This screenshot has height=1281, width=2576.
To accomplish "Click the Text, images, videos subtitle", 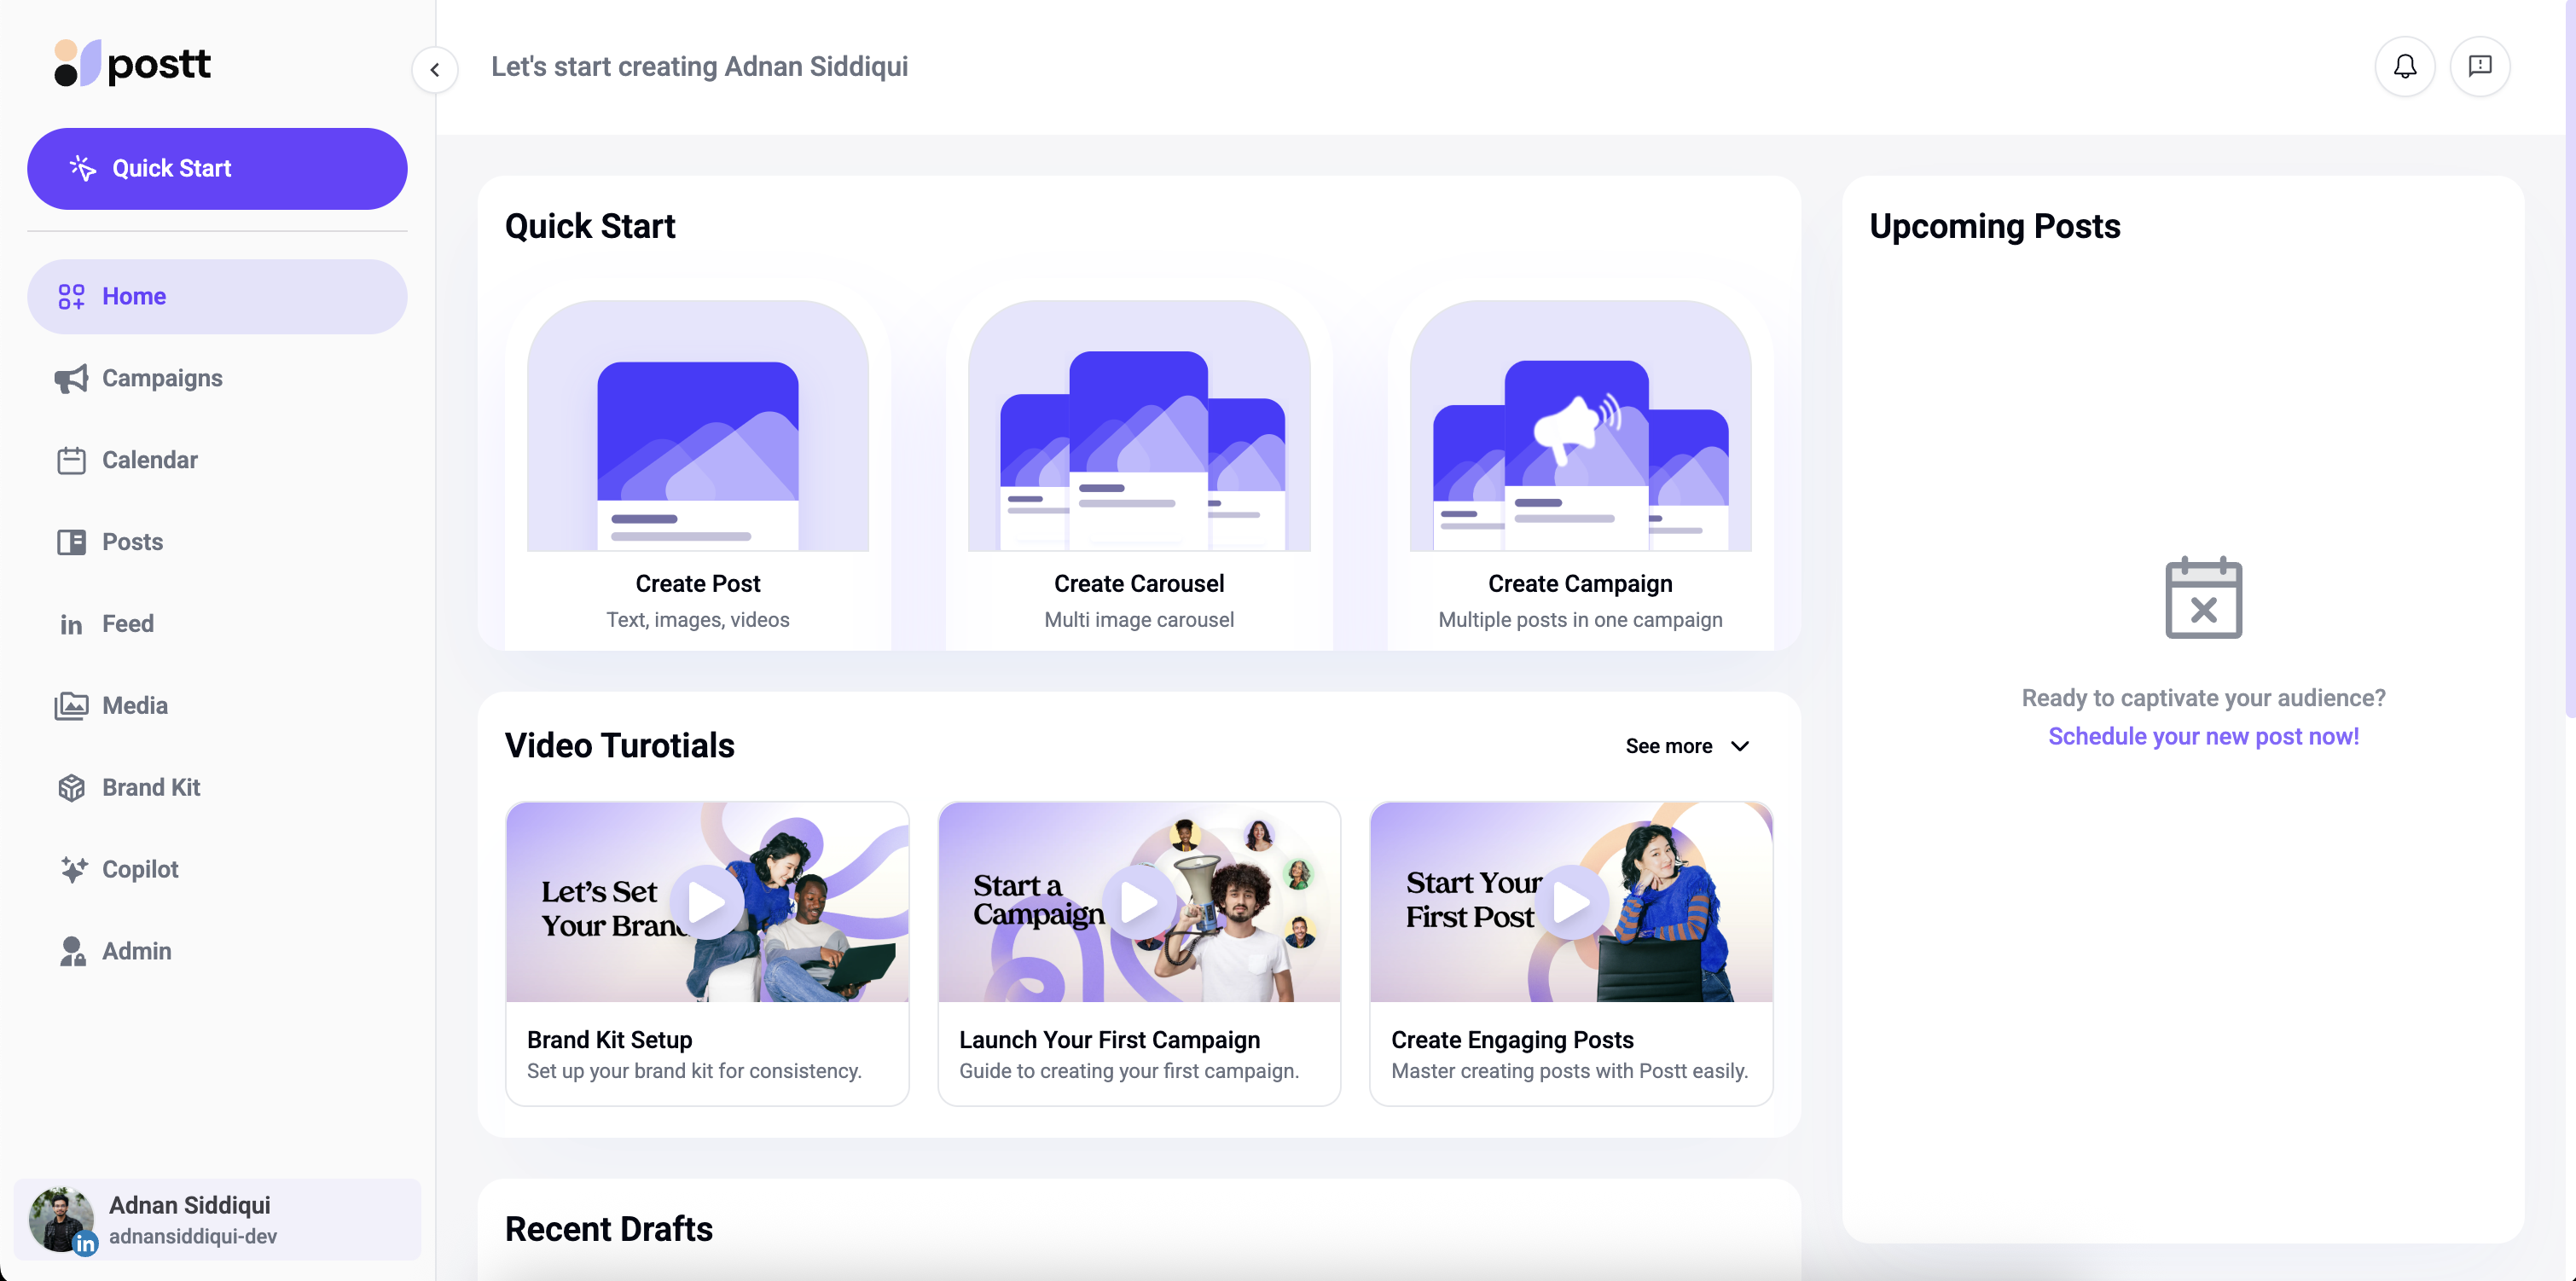I will 698,620.
